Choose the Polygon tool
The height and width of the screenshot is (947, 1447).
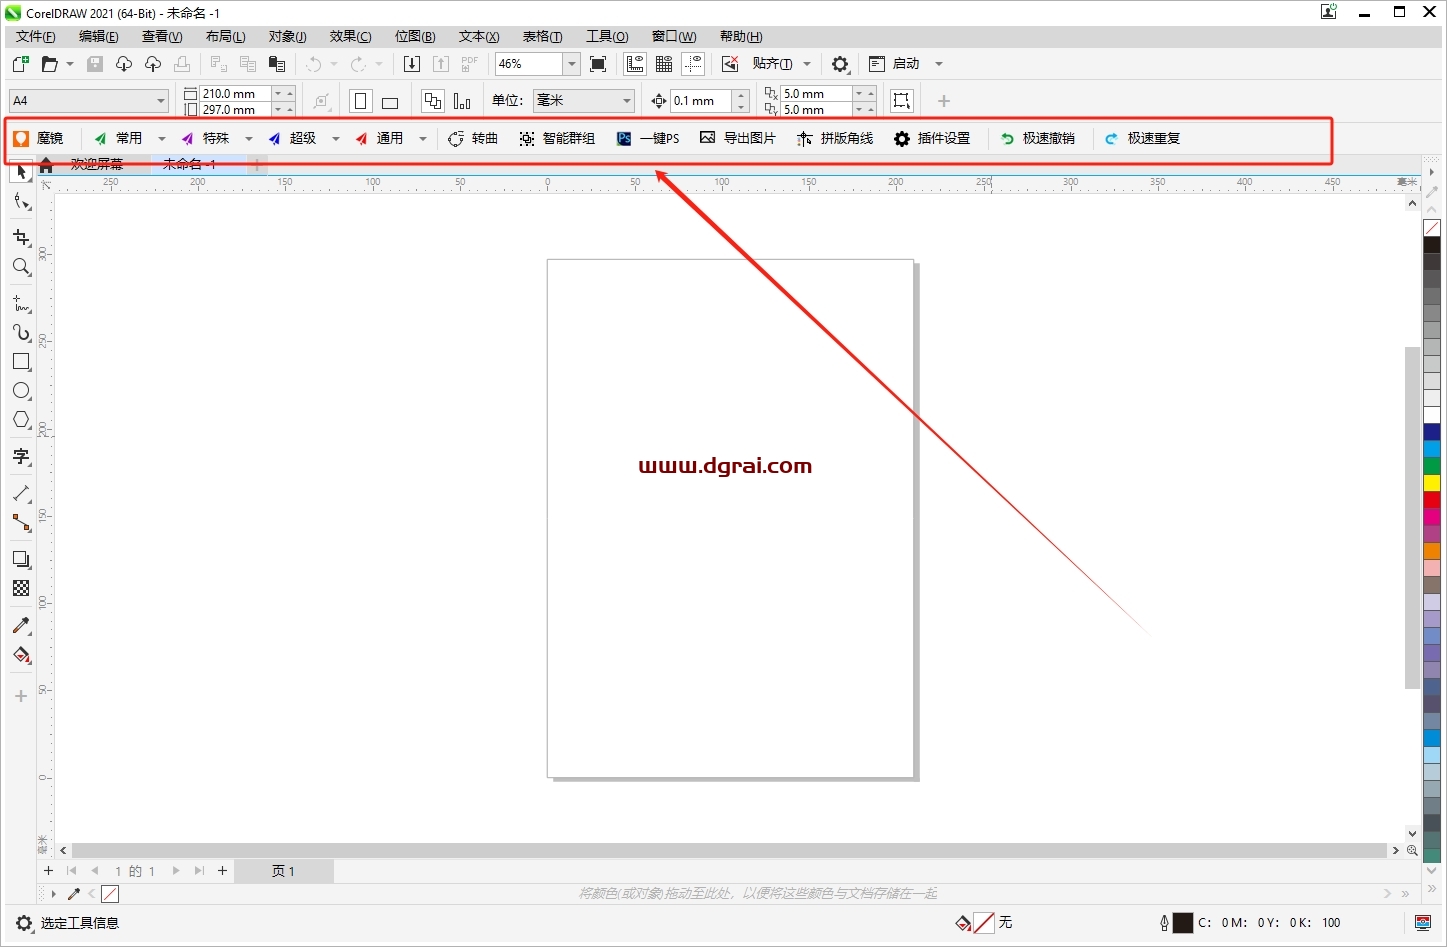click(x=21, y=420)
